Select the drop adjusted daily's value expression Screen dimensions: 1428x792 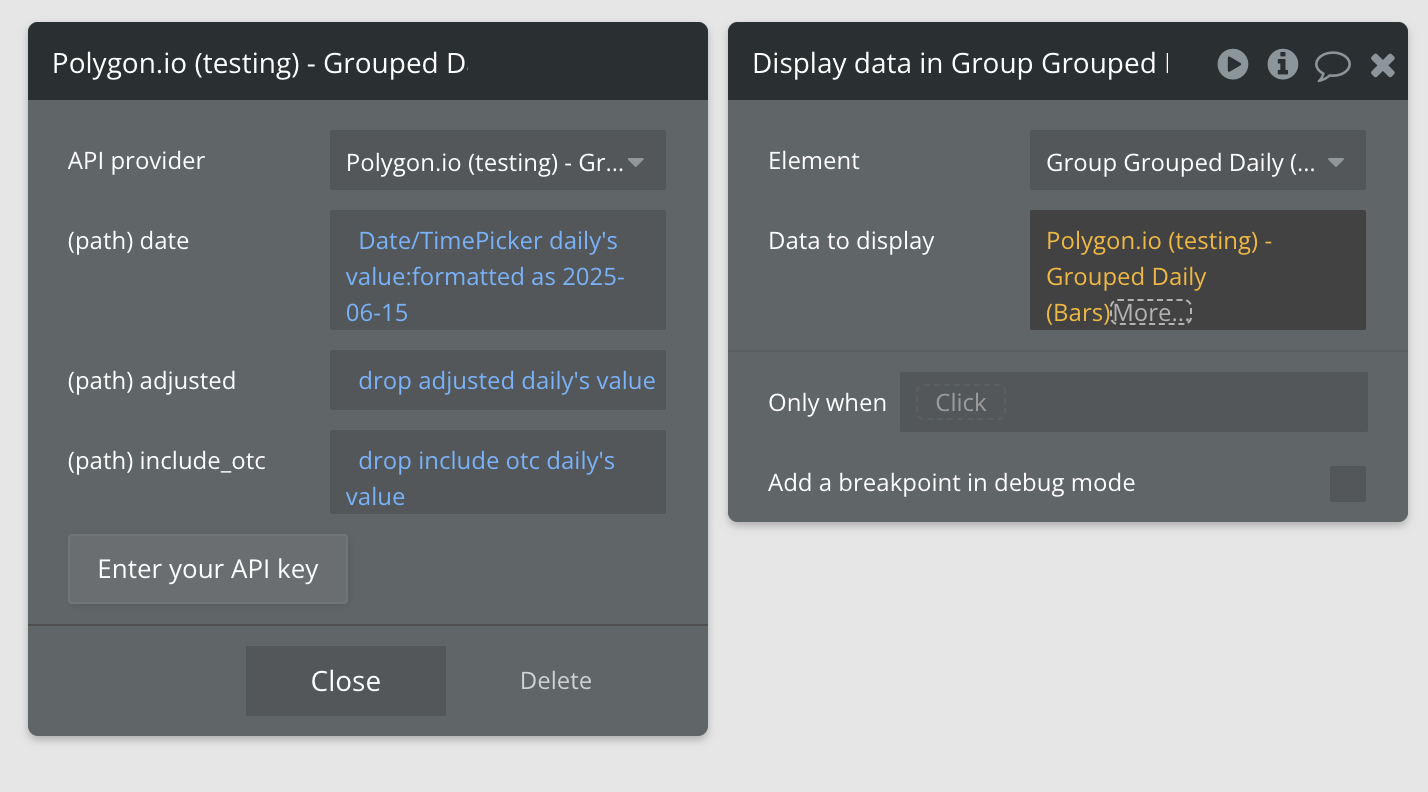tap(506, 381)
